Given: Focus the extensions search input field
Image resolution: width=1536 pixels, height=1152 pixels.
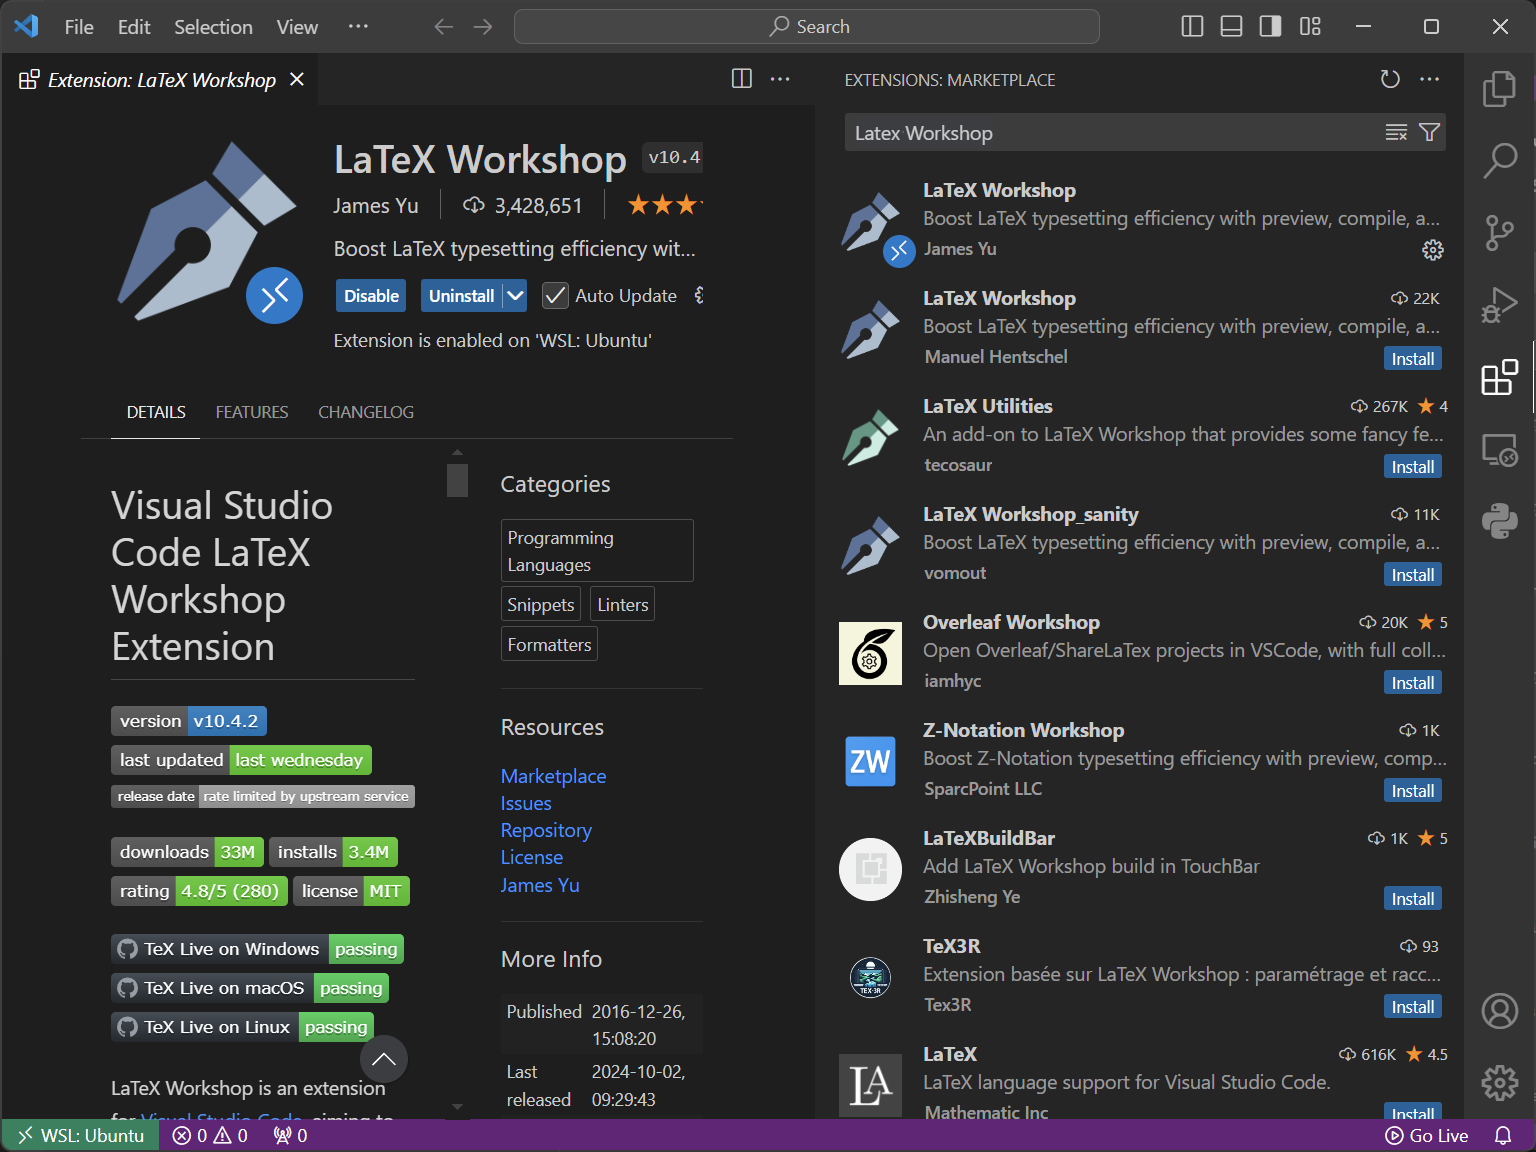Looking at the screenshot, I should click(1110, 133).
